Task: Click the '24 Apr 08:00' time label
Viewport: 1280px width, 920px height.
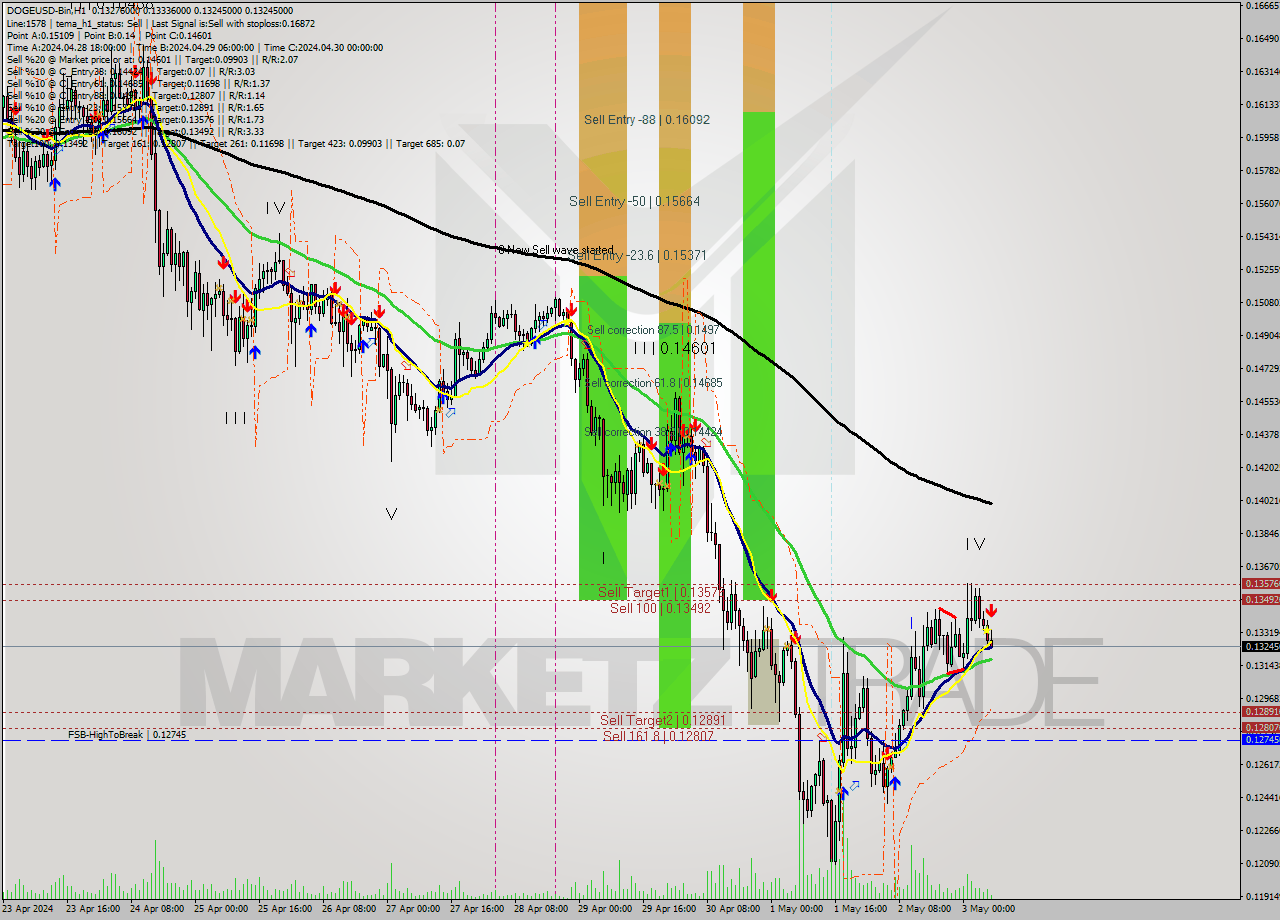Action: point(155,909)
